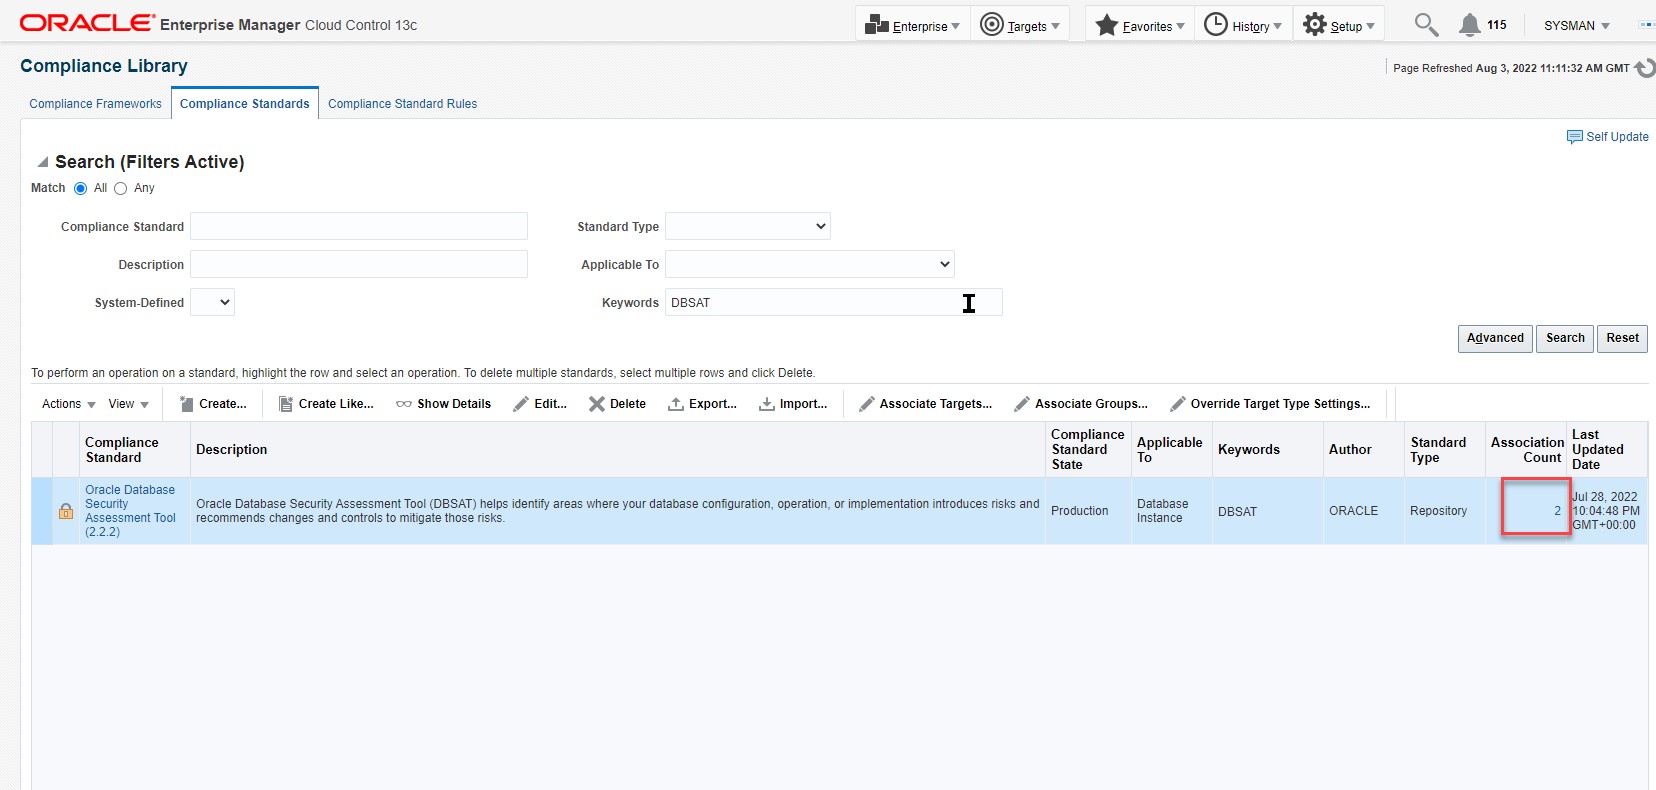Image resolution: width=1656 pixels, height=790 pixels.
Task: Open Oracle Database Security Assessment Tool link
Action: coord(130,511)
